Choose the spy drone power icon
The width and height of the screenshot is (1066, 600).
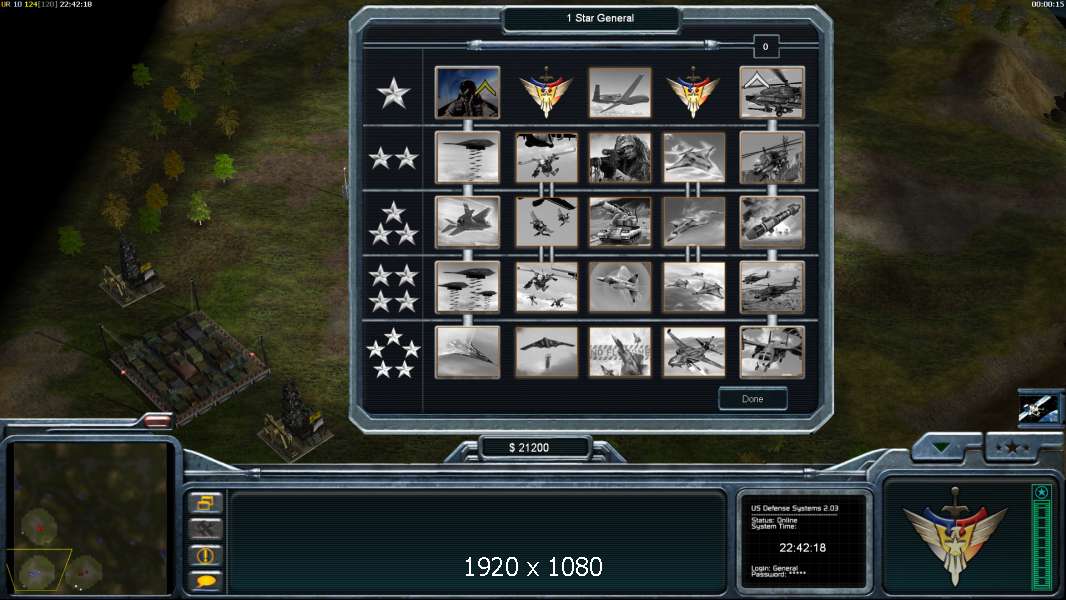pos(619,92)
